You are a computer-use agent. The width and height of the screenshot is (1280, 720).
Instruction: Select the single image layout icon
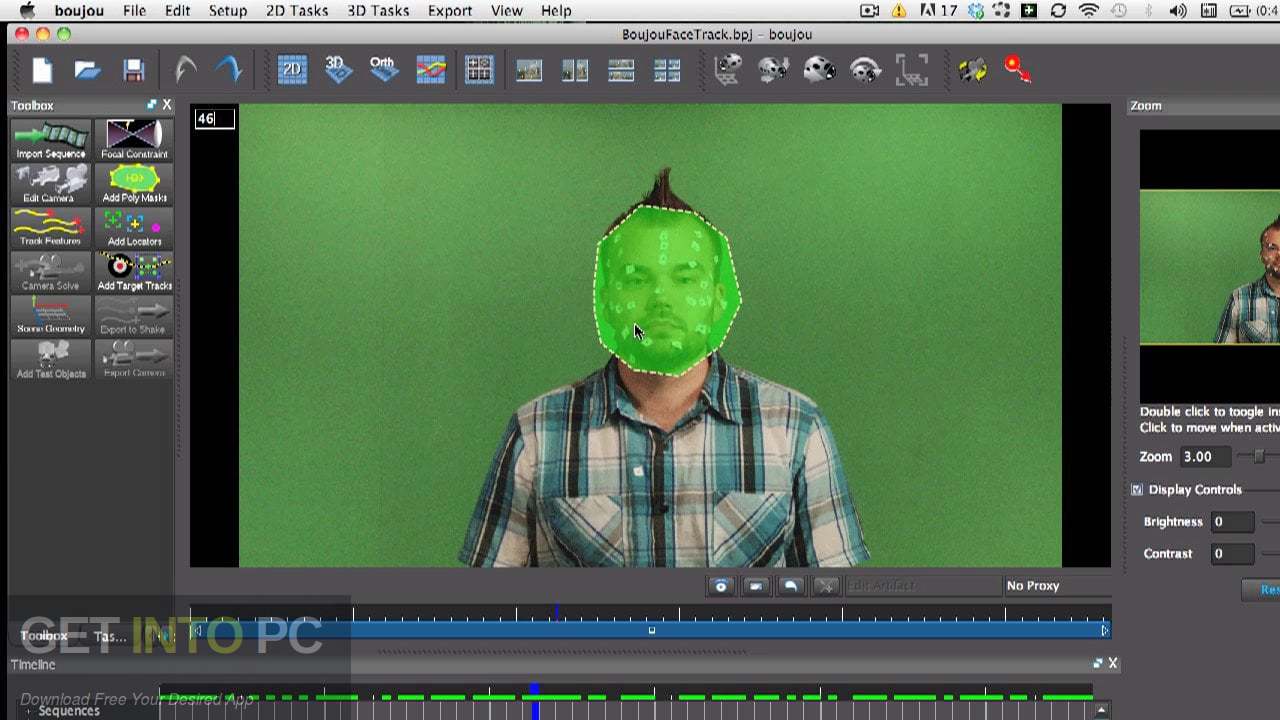(529, 70)
